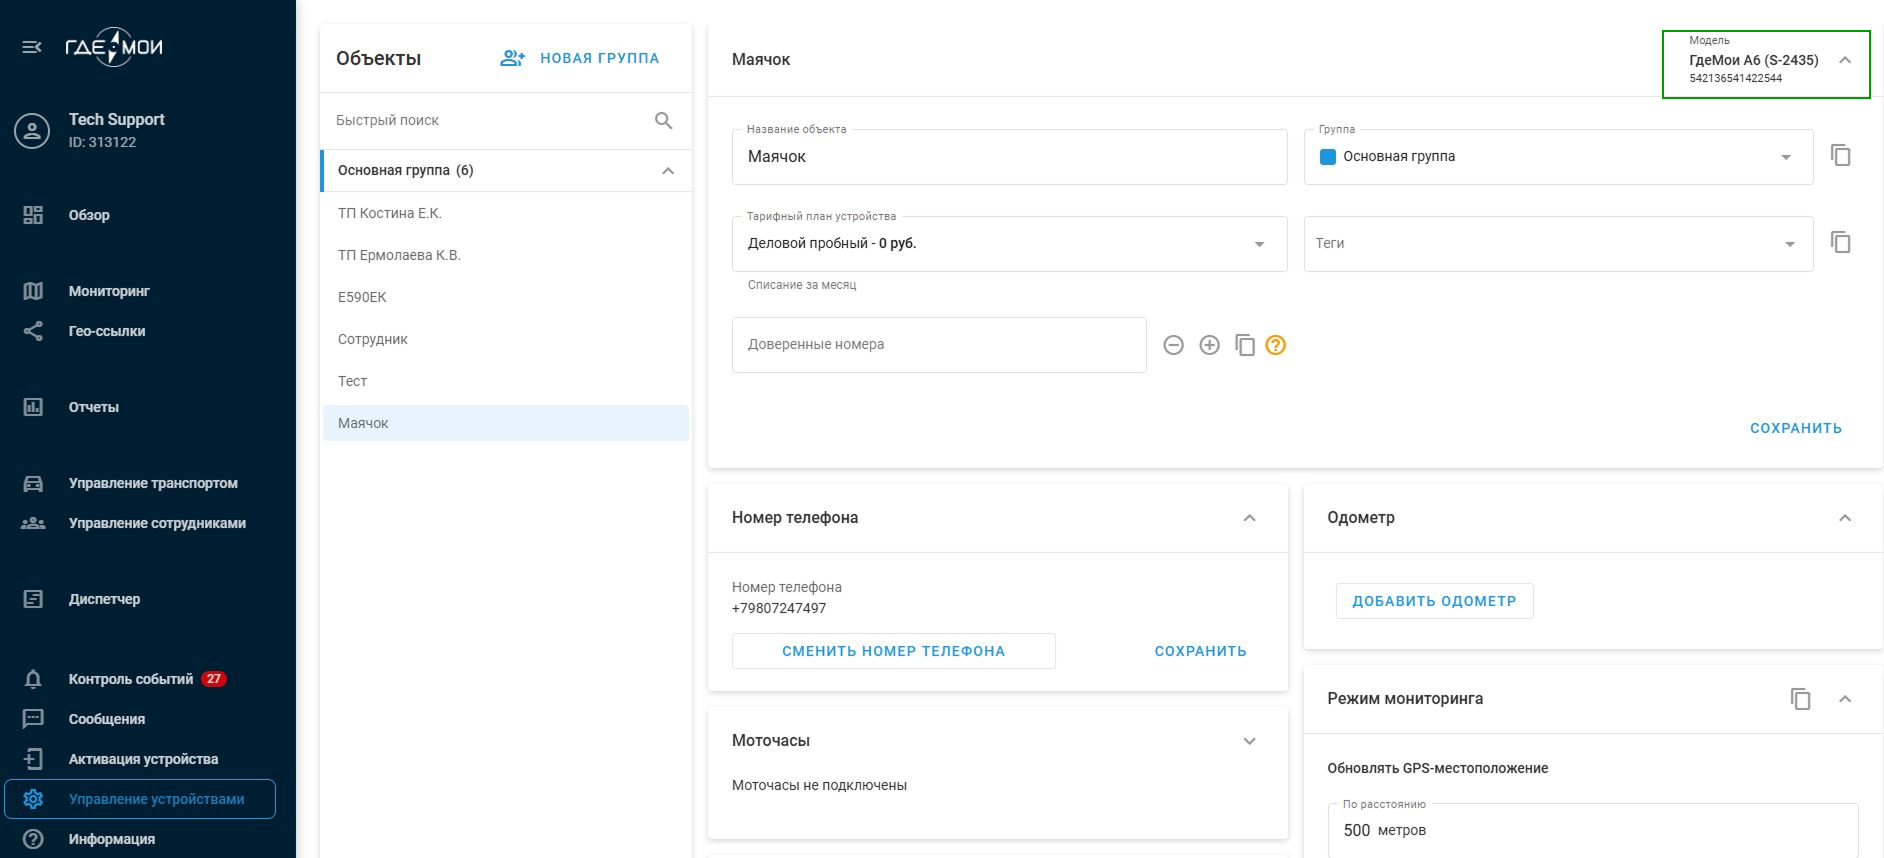The width and height of the screenshot is (1884, 858).
Task: Click the ДОБАВИТЬ ОДОМЕТР button
Action: pyautogui.click(x=1434, y=601)
